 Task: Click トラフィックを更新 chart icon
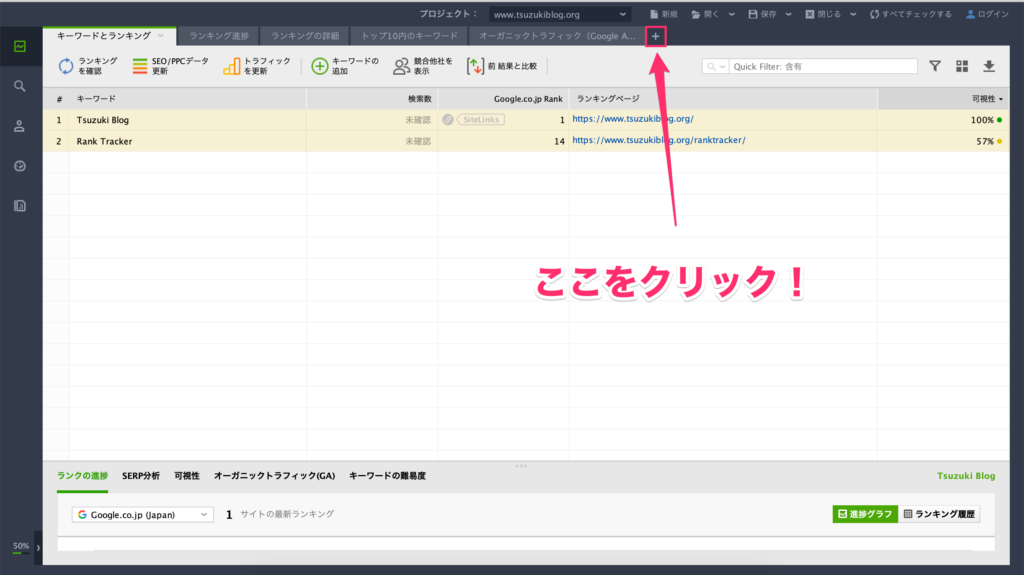pos(232,66)
